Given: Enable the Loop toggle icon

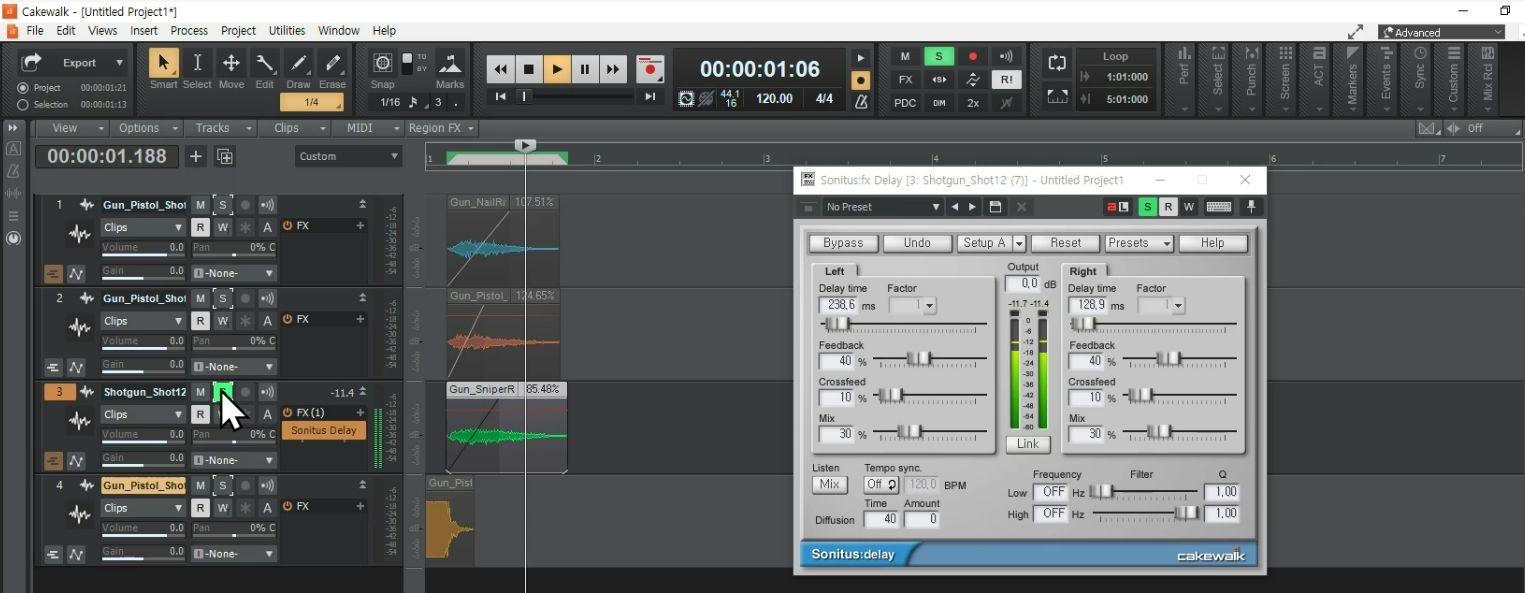Looking at the screenshot, I should [x=1057, y=62].
